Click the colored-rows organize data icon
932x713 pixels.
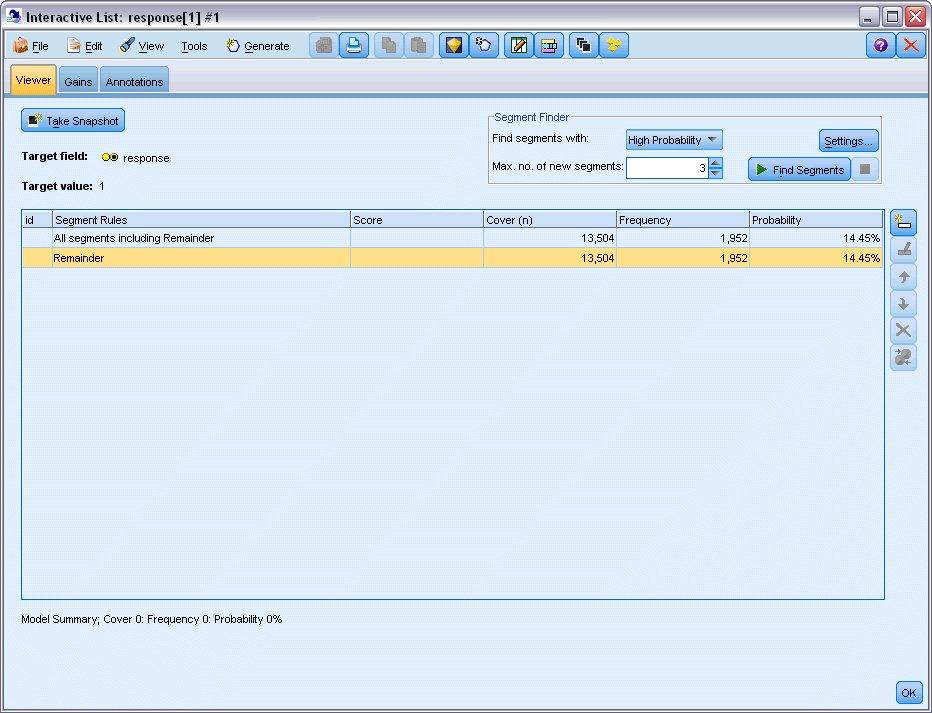549,45
